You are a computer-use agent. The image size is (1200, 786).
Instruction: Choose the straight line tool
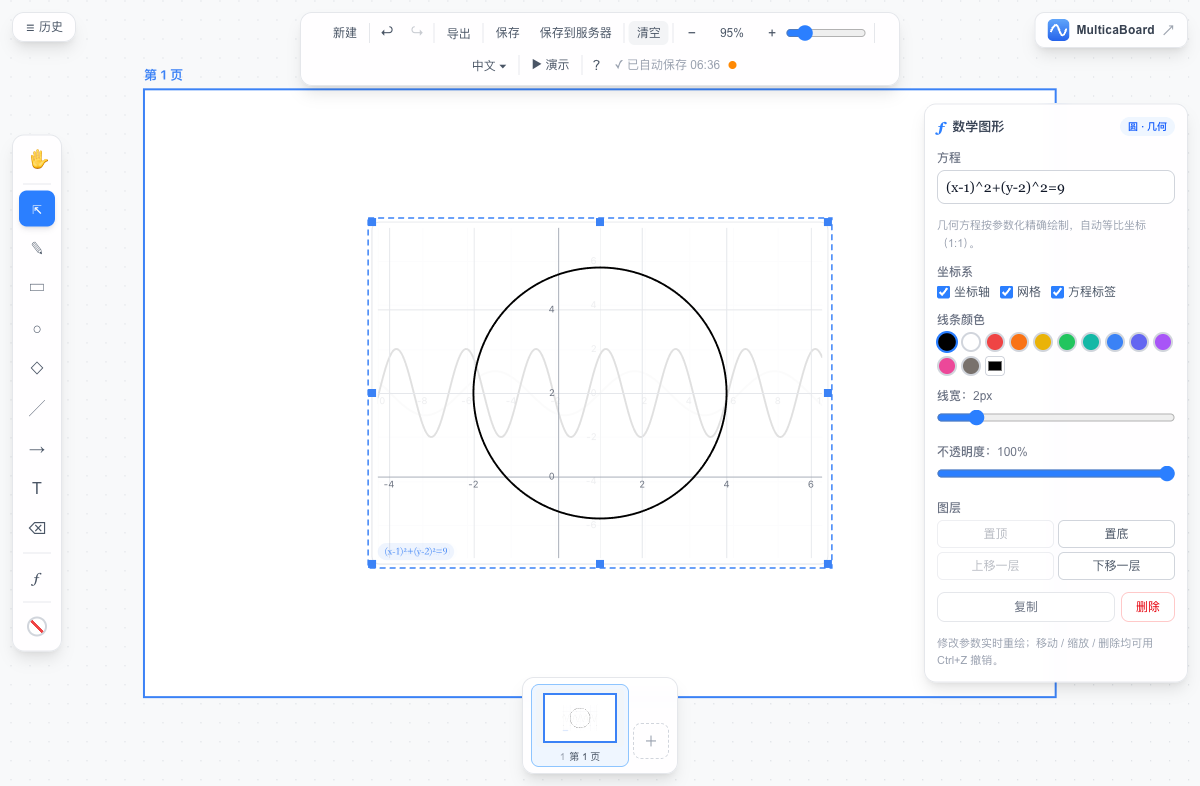coord(37,408)
